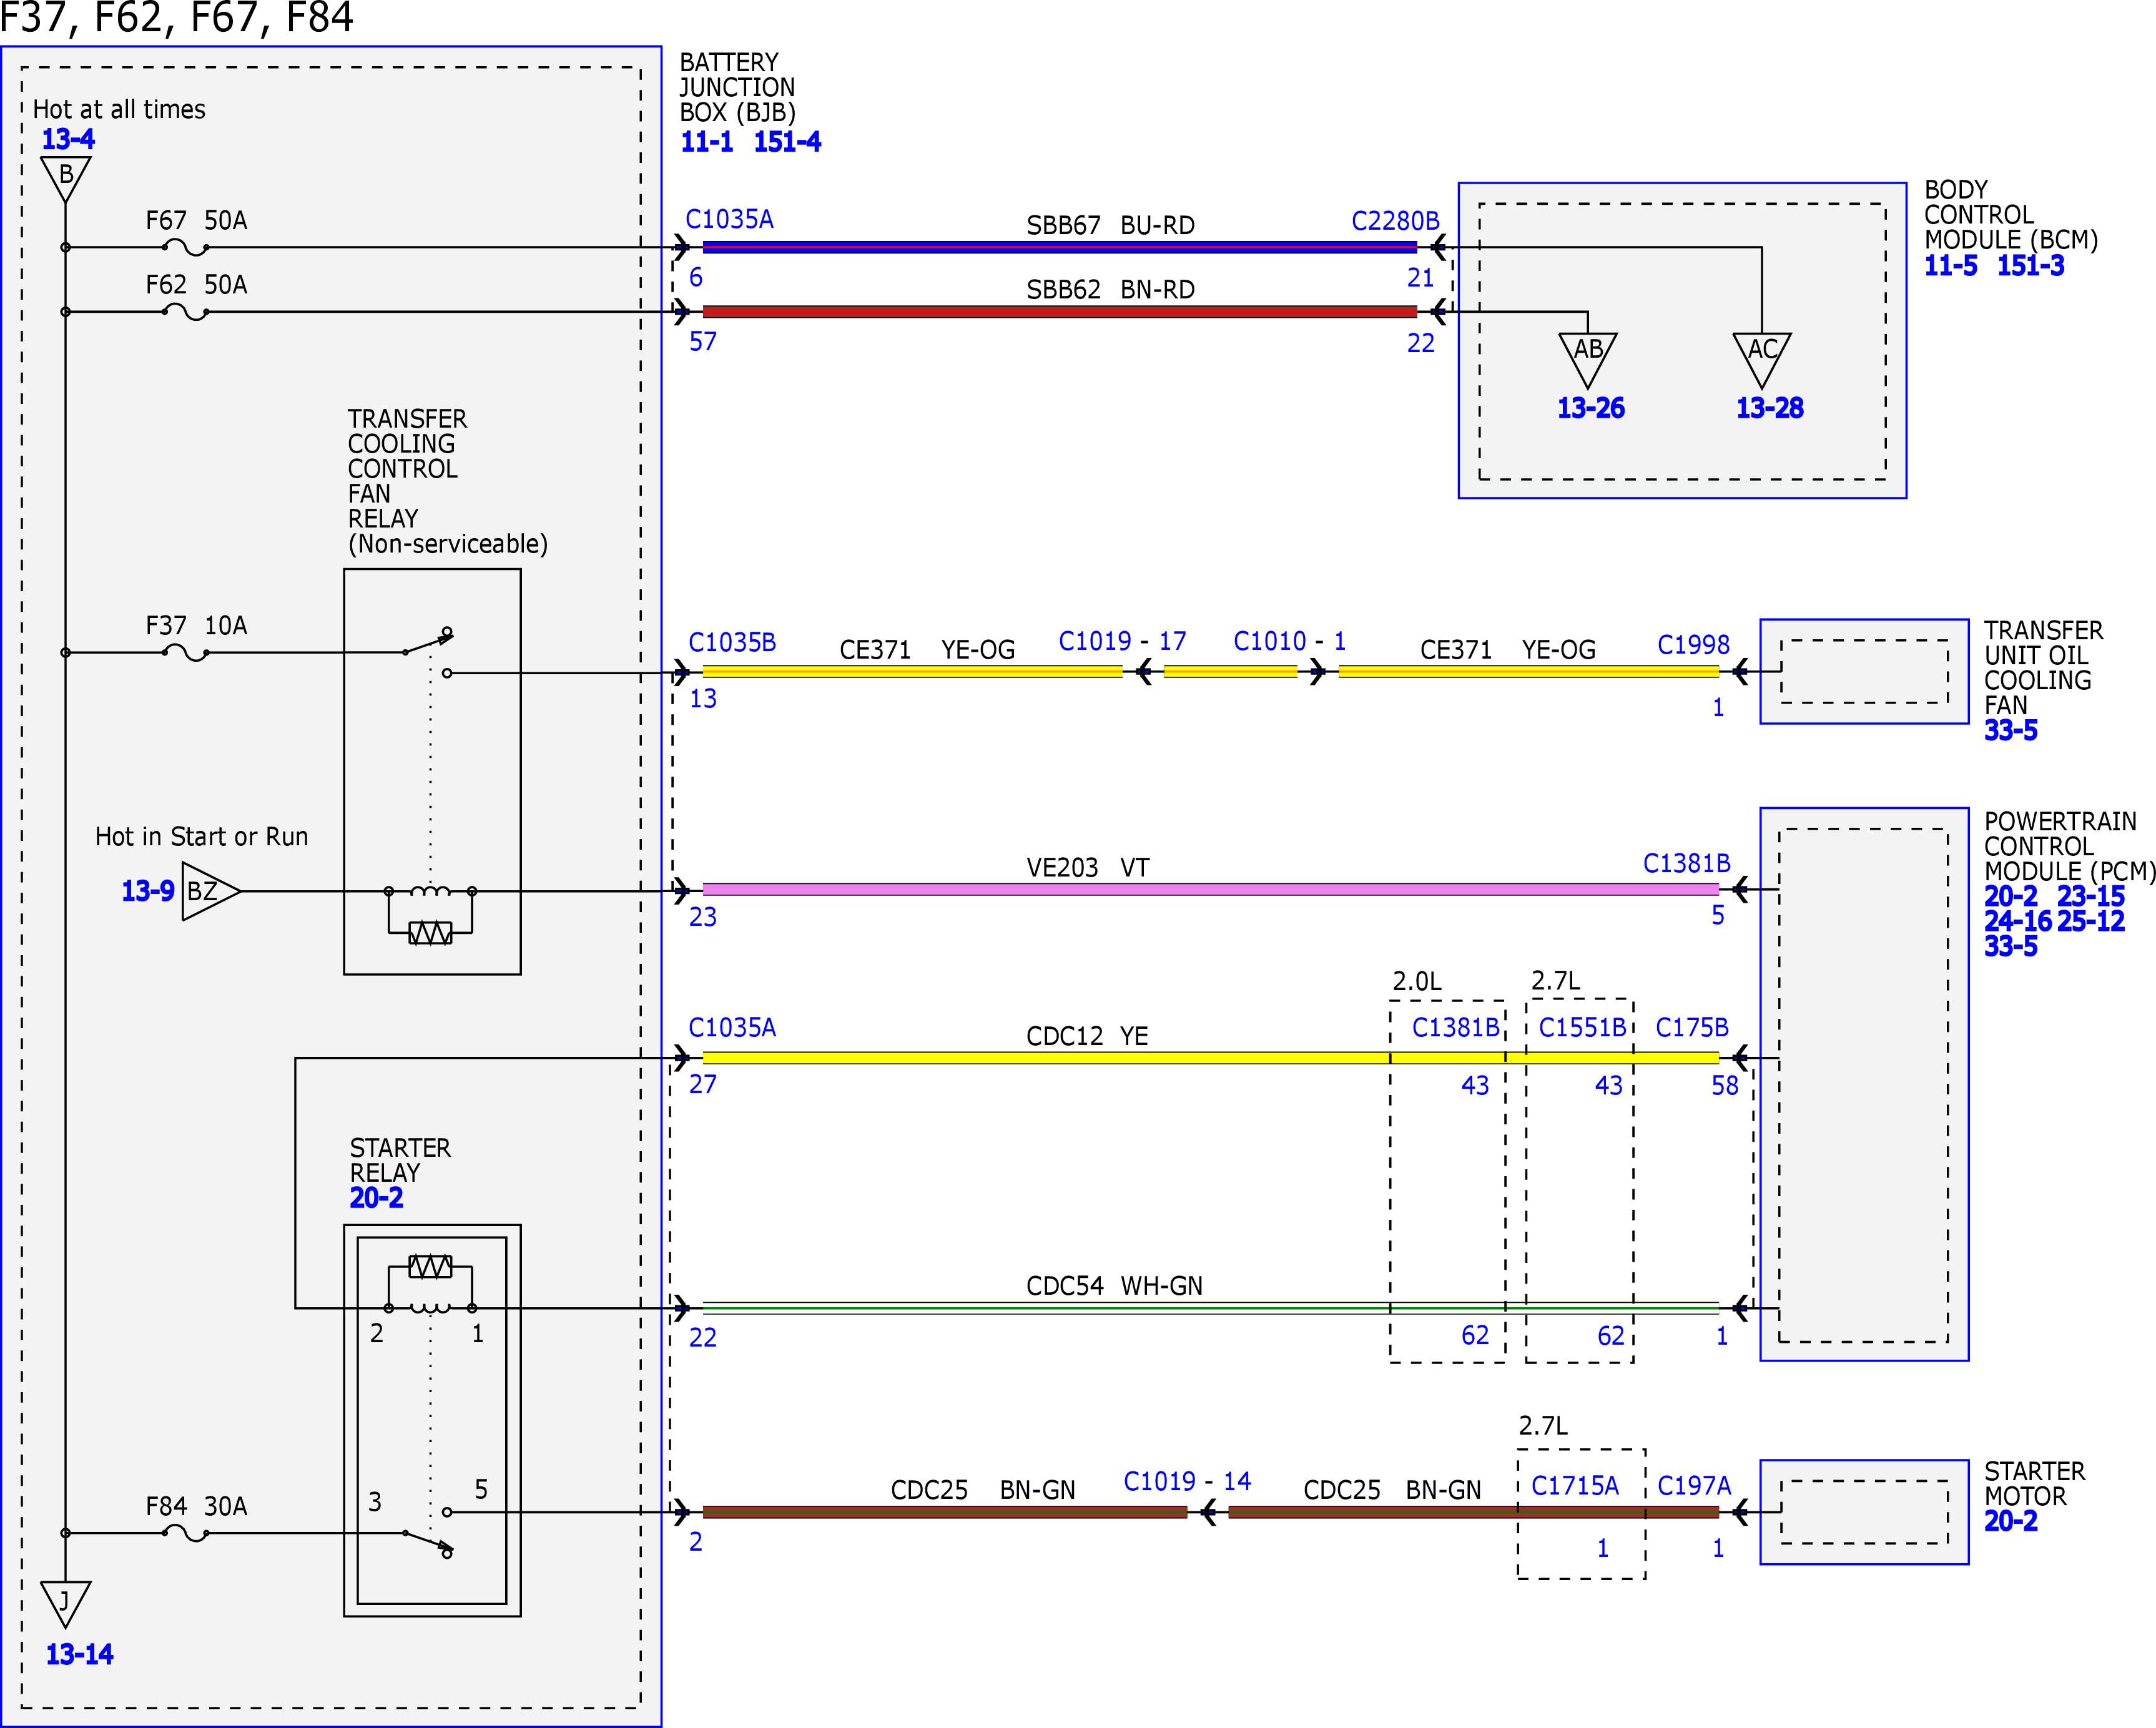Image resolution: width=2156 pixels, height=1728 pixels.
Task: Open PCM page link 23-15
Action: point(2090,896)
